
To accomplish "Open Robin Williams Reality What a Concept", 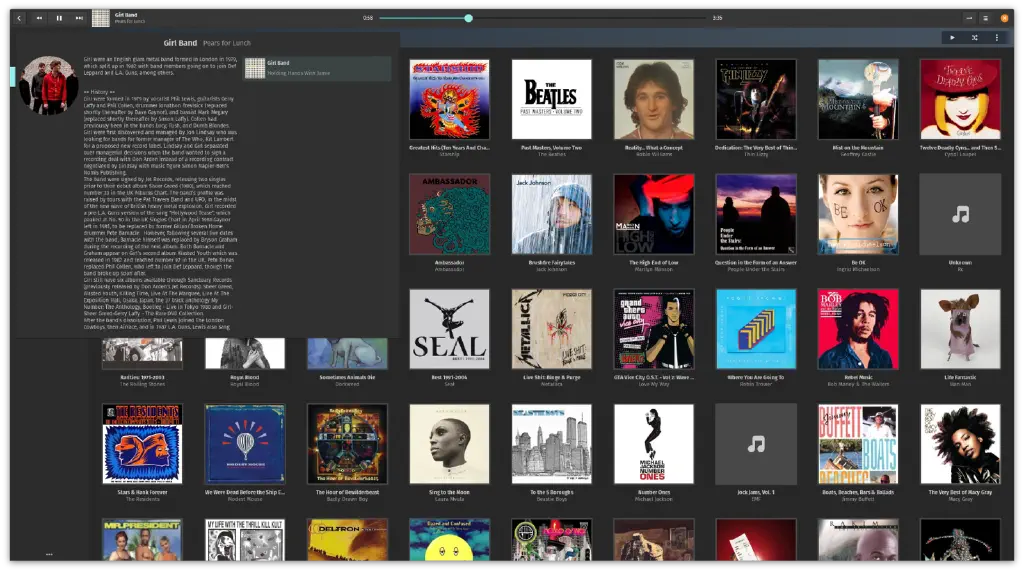I will point(654,99).
